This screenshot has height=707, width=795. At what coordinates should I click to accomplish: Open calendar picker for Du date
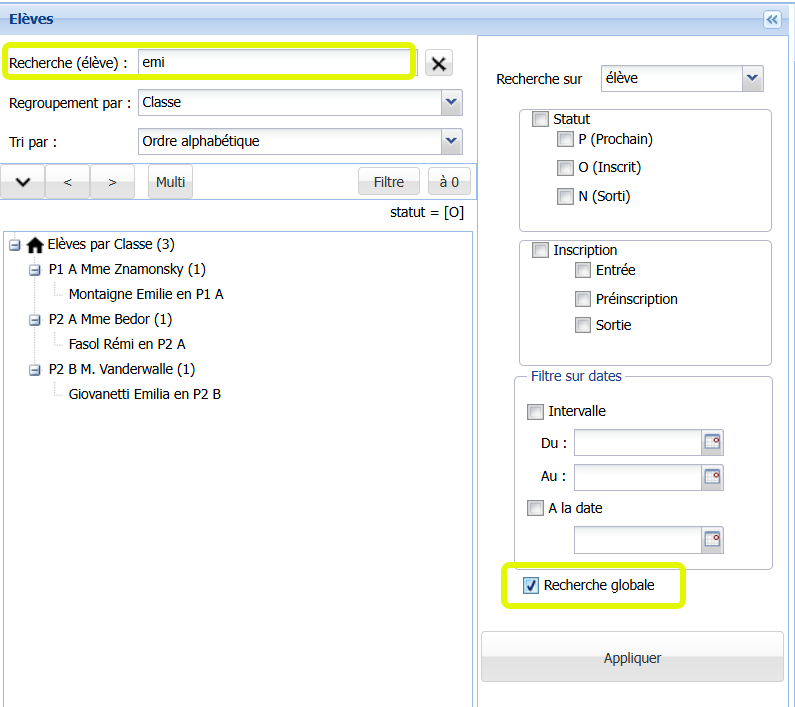[712, 443]
